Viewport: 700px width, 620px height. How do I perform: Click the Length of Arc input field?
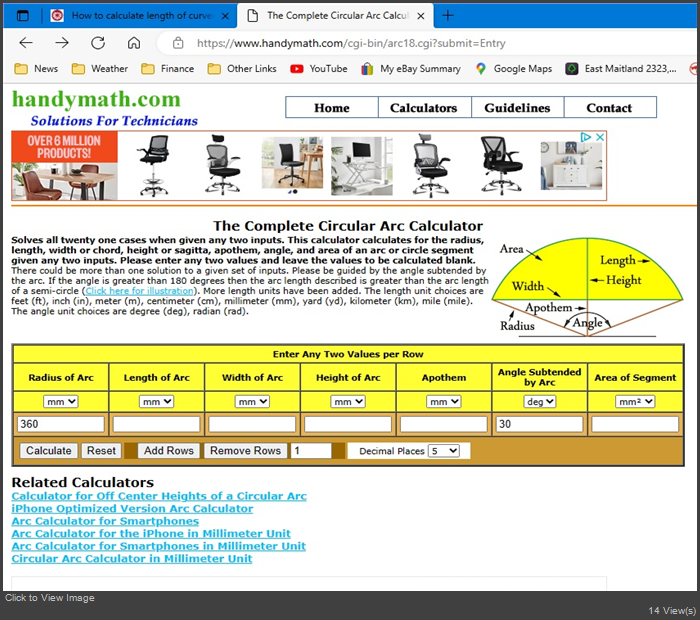tap(156, 424)
